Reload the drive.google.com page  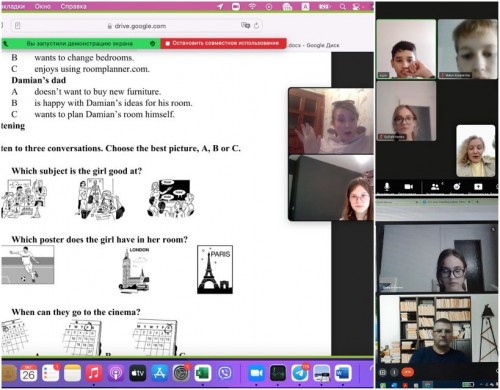(256, 26)
